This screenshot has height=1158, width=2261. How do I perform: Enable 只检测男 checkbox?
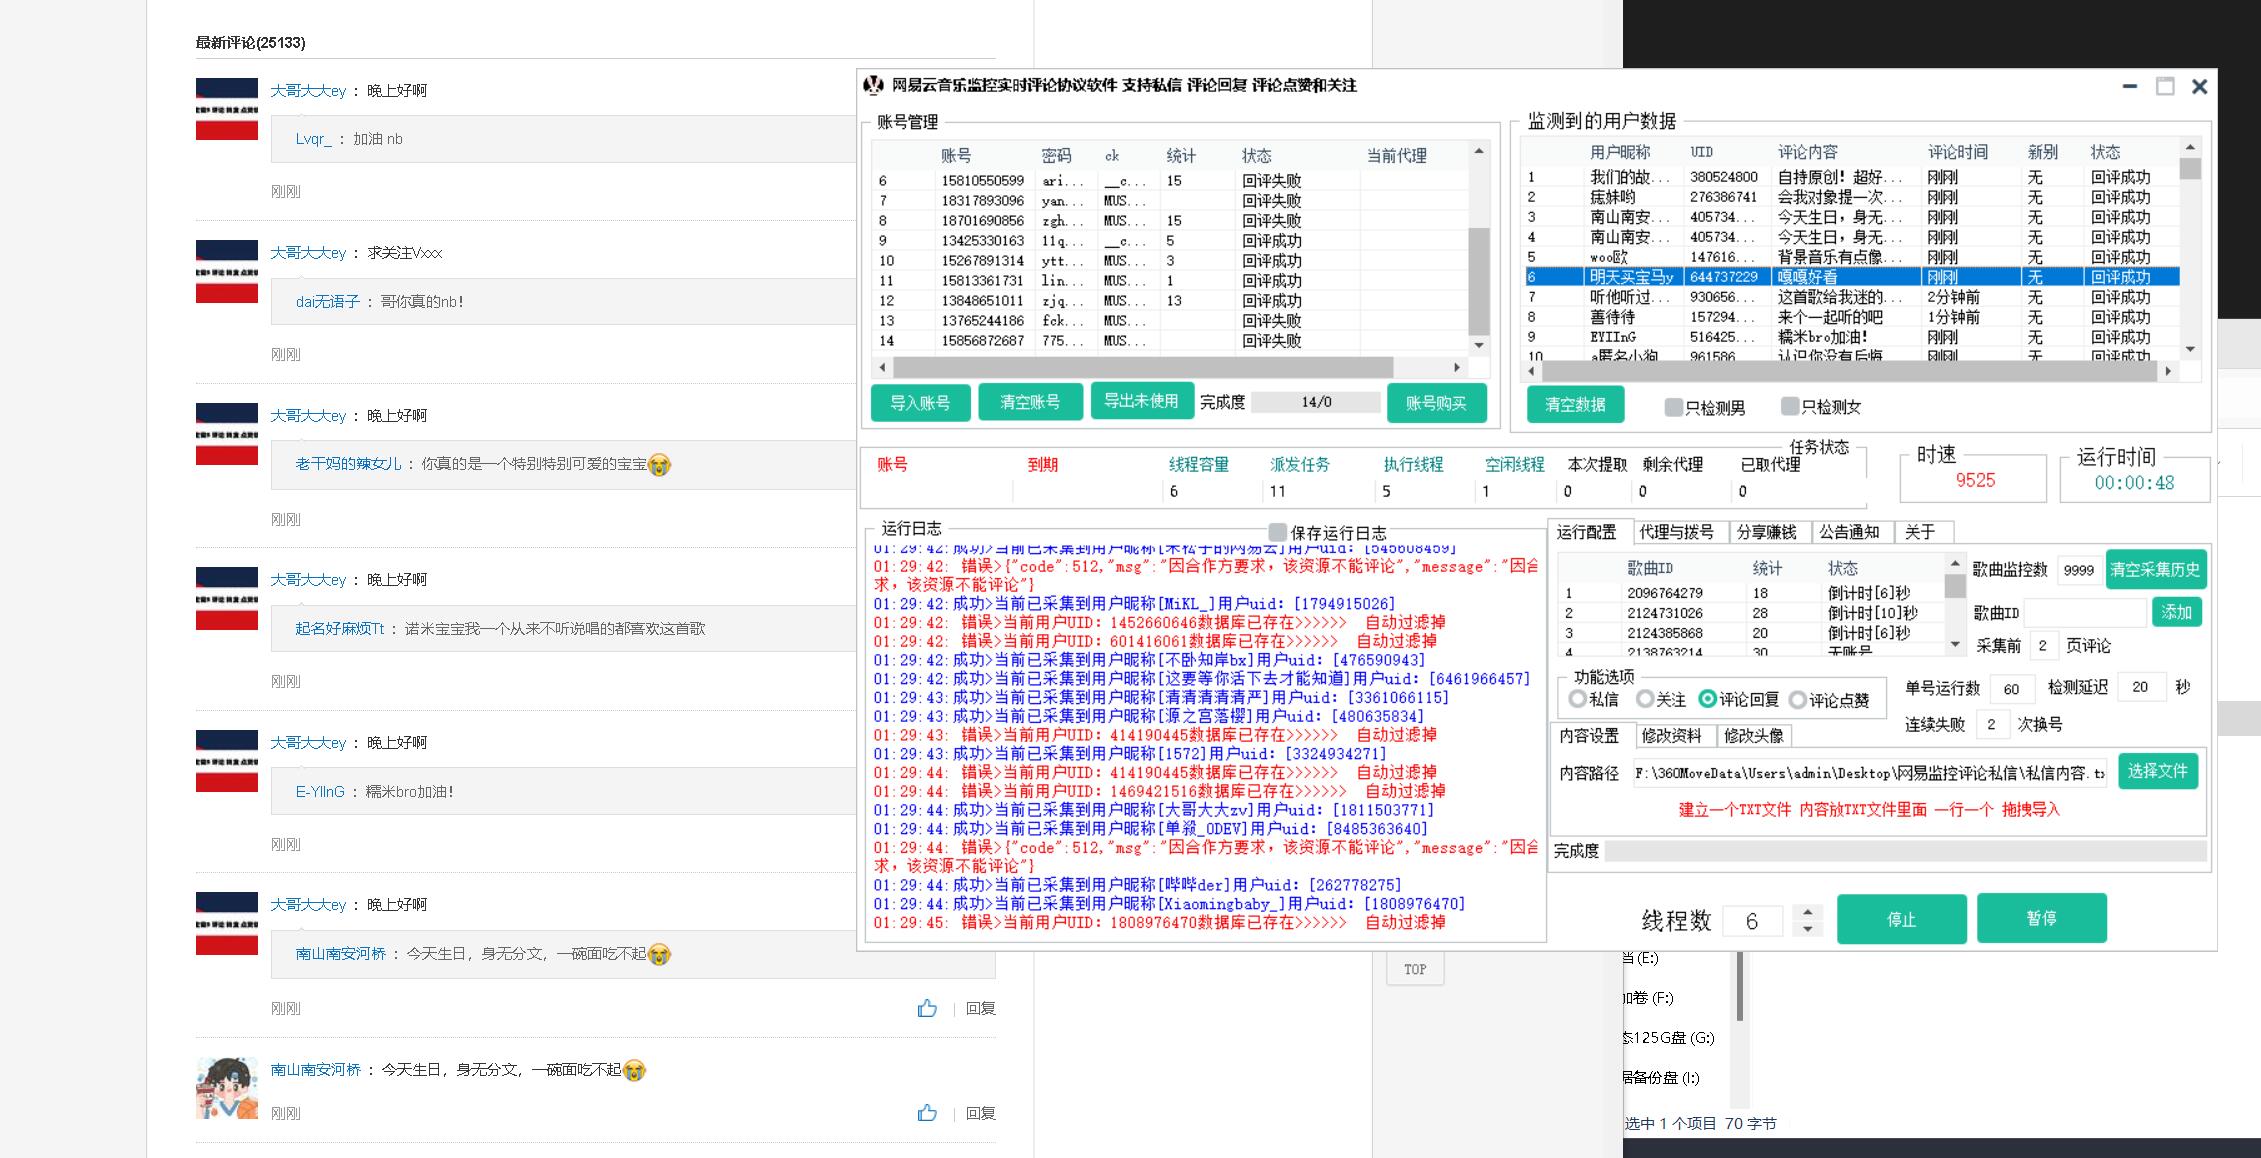coord(1673,407)
